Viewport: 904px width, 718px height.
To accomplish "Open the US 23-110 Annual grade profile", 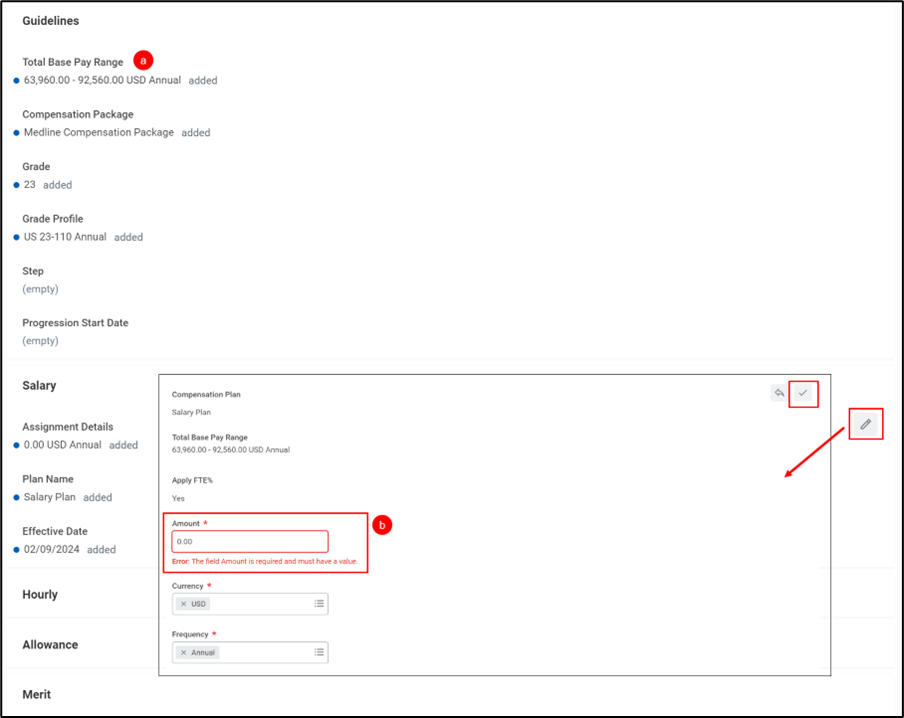I will click(x=65, y=237).
